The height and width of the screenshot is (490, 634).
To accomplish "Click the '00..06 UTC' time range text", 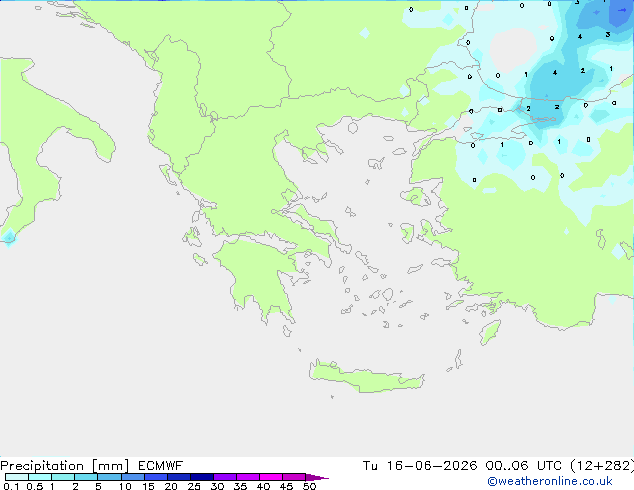I will point(523,466).
